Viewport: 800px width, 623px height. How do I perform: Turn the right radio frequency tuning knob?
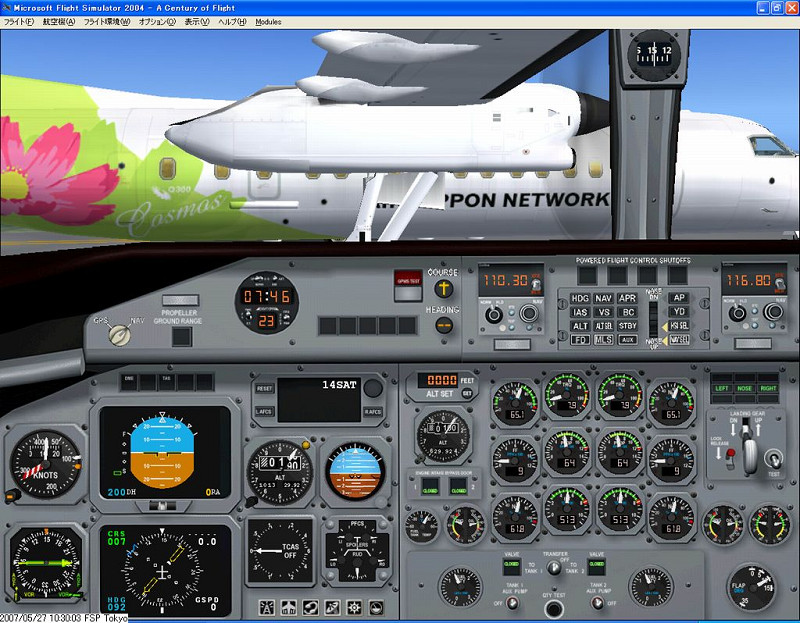pos(773,312)
